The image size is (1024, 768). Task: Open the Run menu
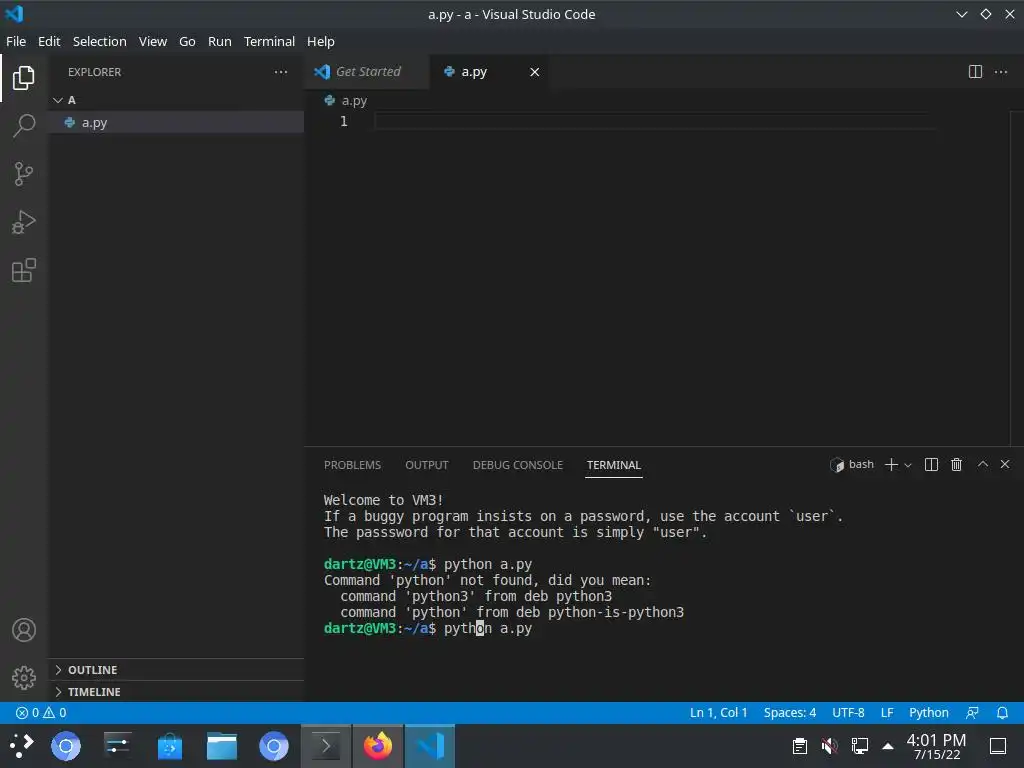(x=219, y=41)
